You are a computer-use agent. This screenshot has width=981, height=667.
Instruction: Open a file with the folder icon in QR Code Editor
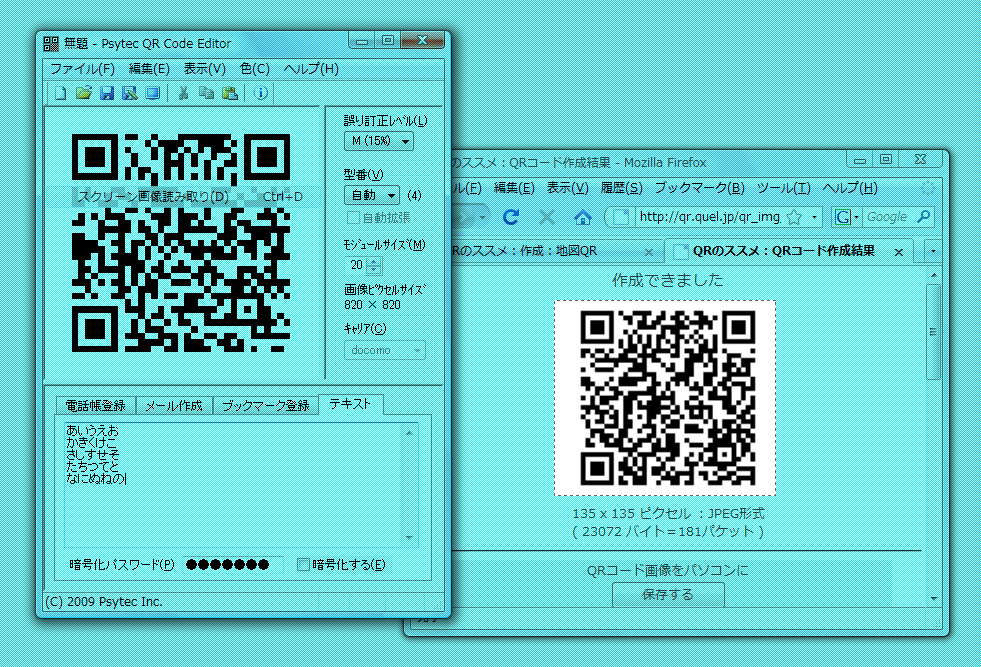coord(83,93)
